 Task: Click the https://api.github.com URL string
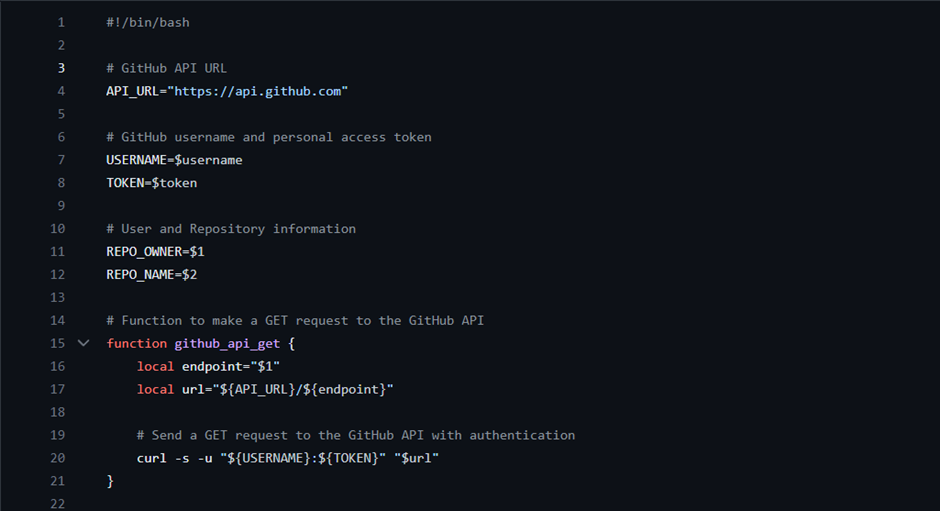[x=257, y=91]
